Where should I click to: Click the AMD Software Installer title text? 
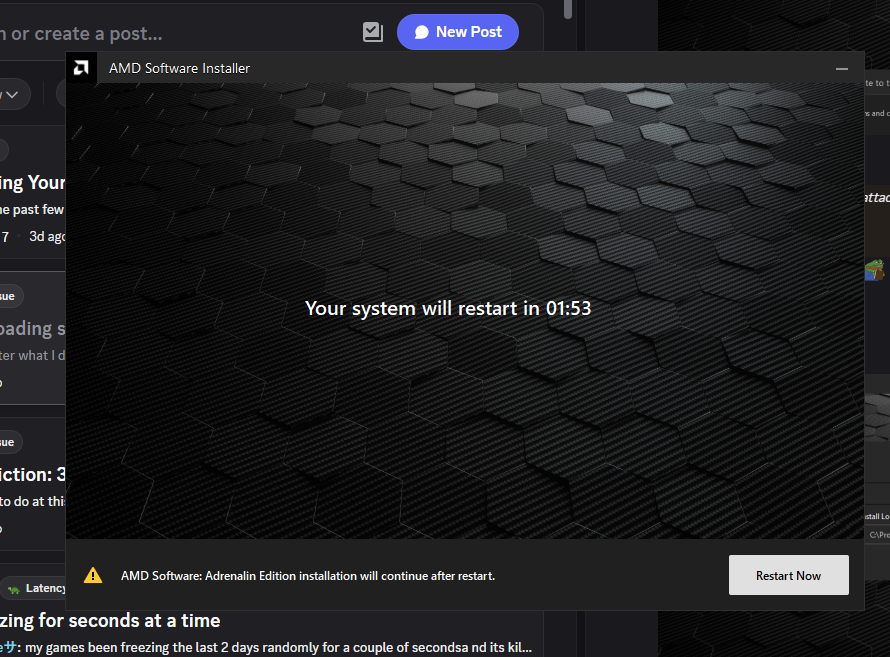(x=179, y=68)
